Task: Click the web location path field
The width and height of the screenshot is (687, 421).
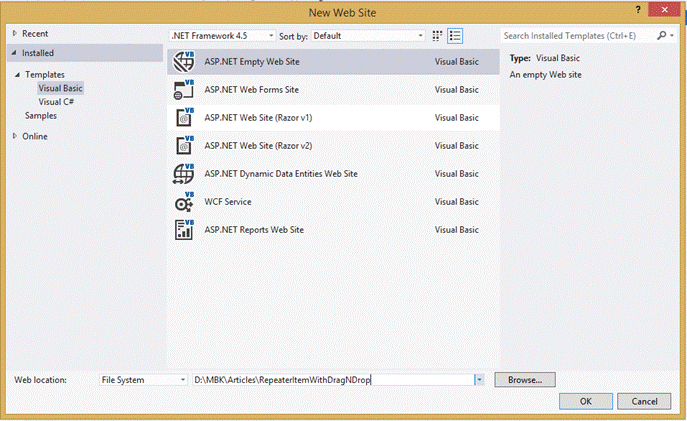Action: (333, 380)
